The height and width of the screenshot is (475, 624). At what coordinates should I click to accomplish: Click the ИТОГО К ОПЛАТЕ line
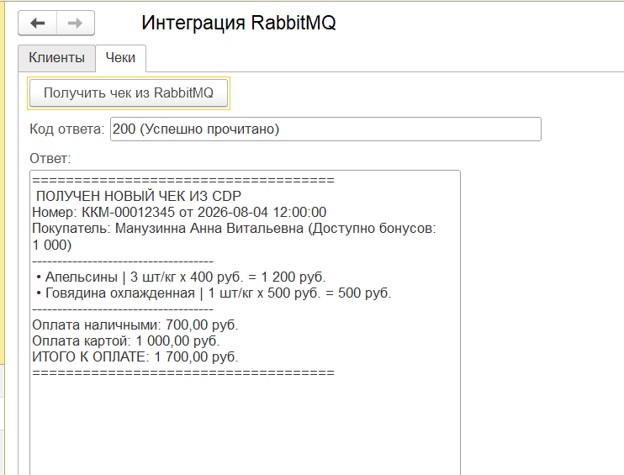click(135, 357)
